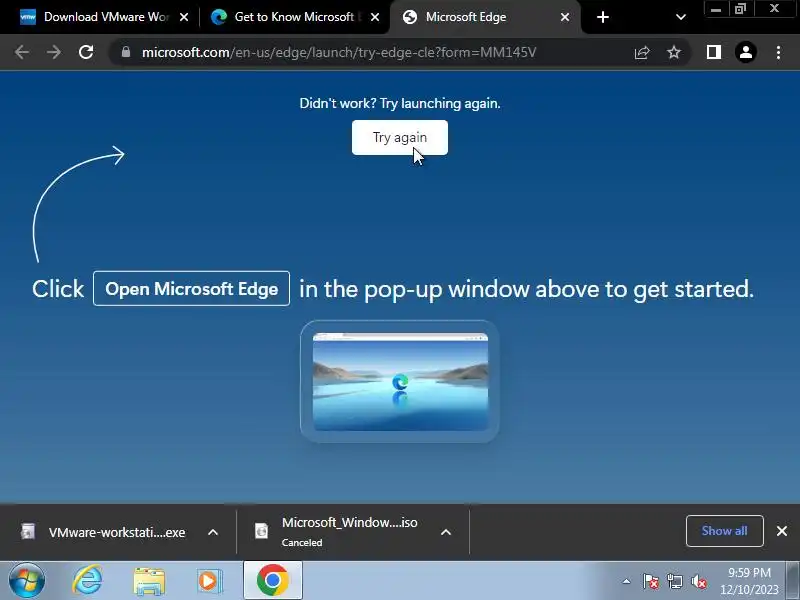Reload the current page
This screenshot has width=800, height=600.
[86, 52]
